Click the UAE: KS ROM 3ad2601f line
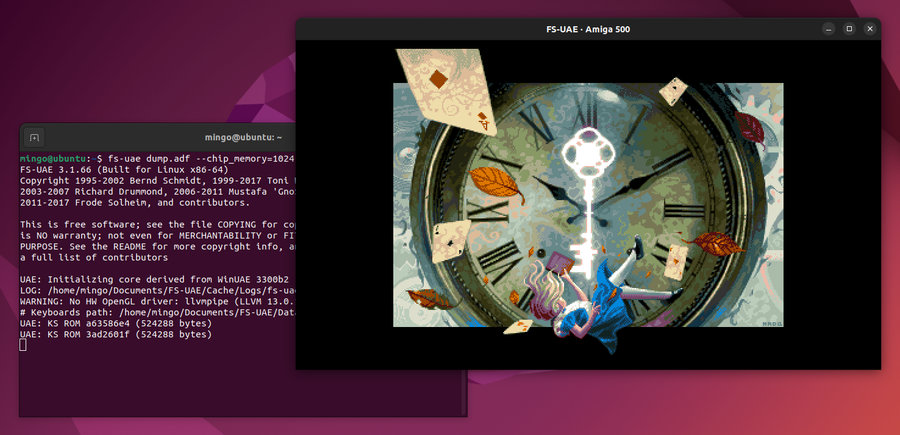The image size is (900, 435). 116,334
